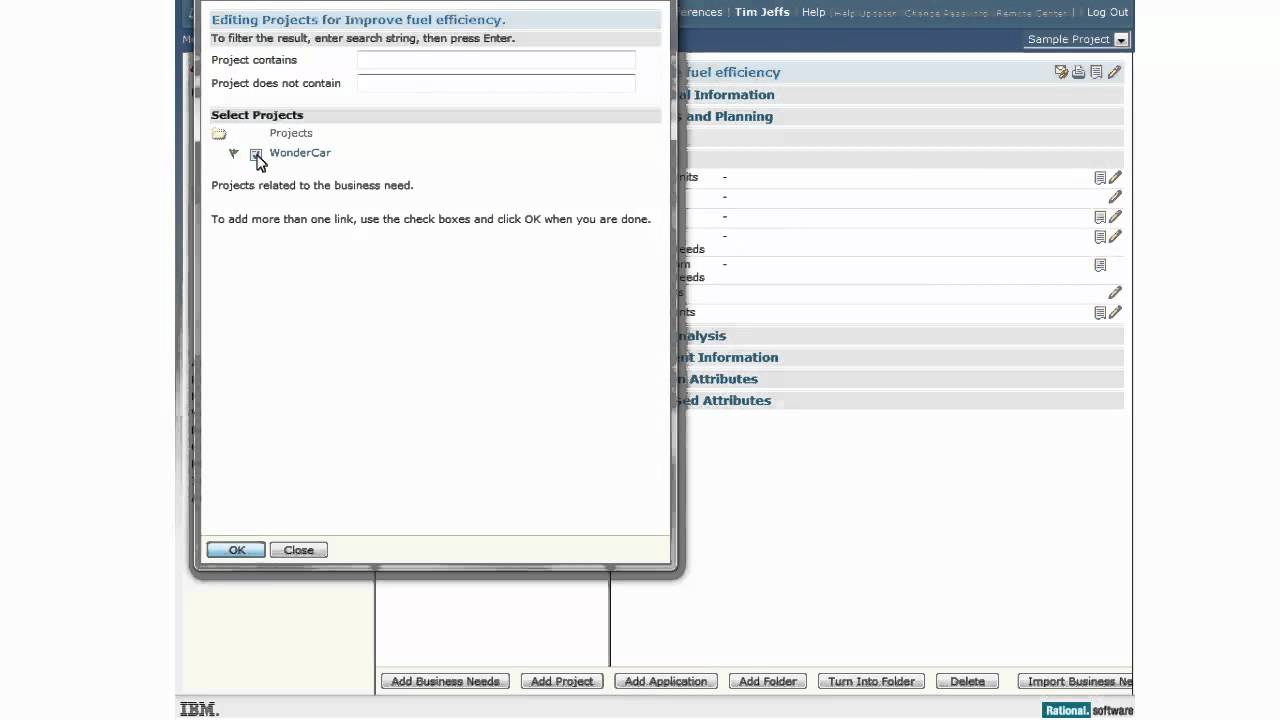Click the Turn Into Folder button
Viewport: 1280px width, 720px height.
coord(871,681)
